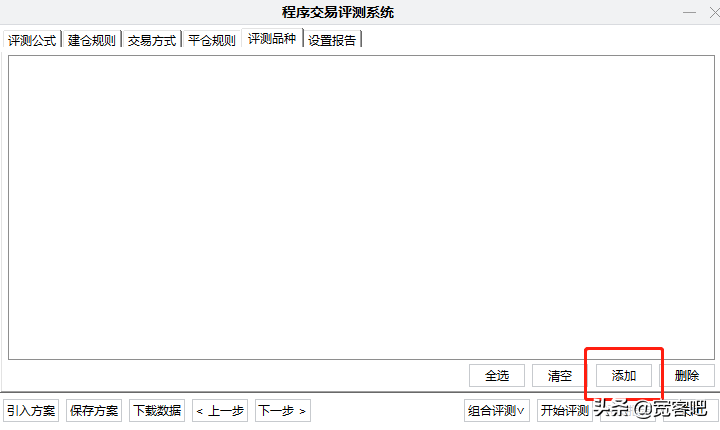Click the 评测品种 tab

(x=272, y=40)
